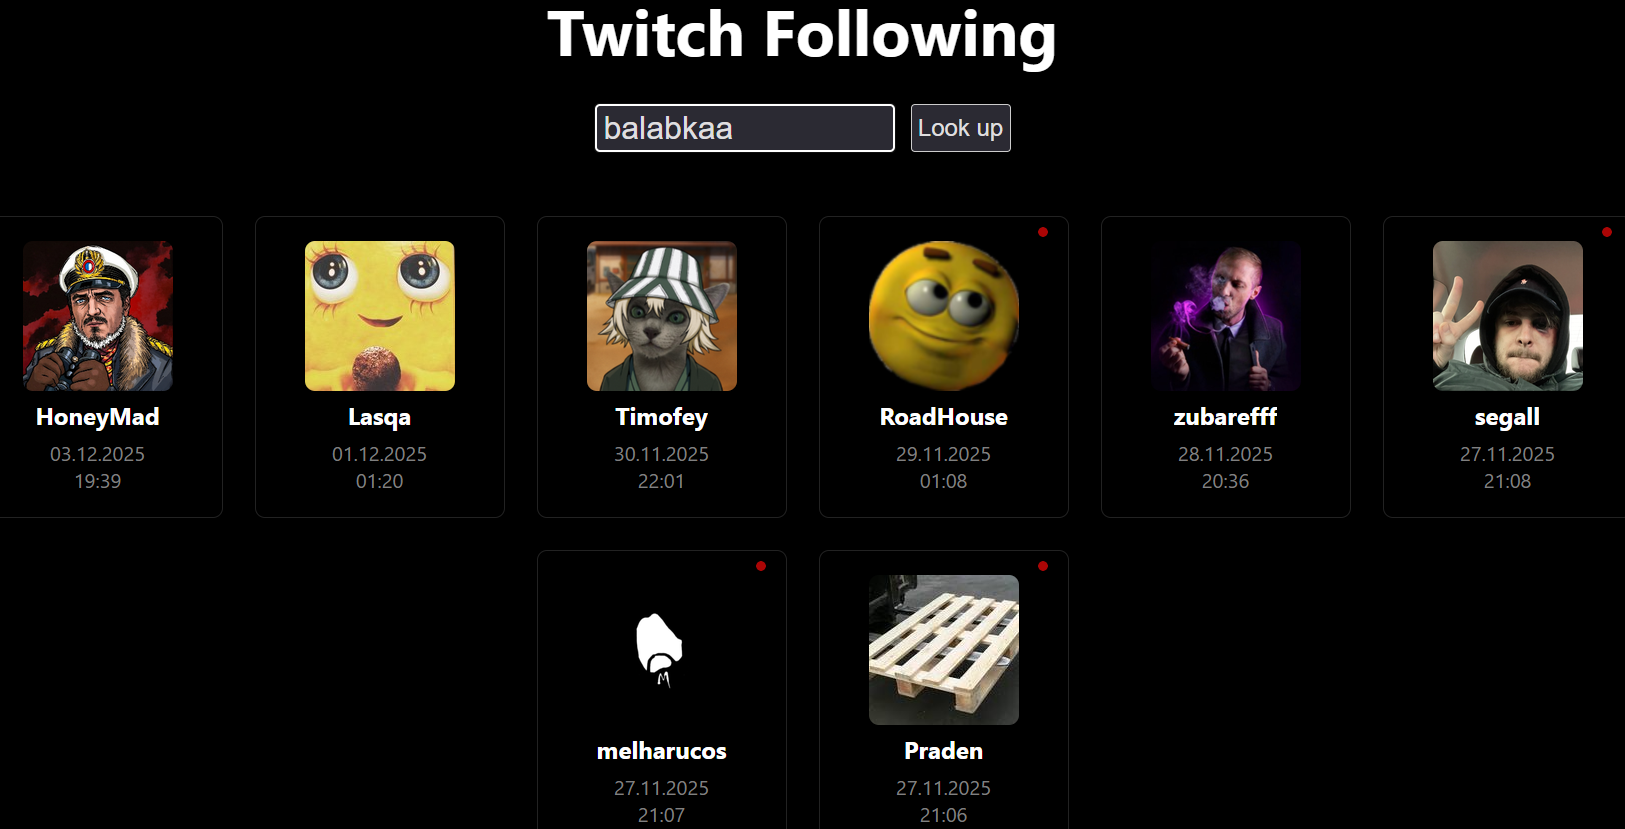
Task: Focus the username field containing balabkaa
Action: pos(745,128)
